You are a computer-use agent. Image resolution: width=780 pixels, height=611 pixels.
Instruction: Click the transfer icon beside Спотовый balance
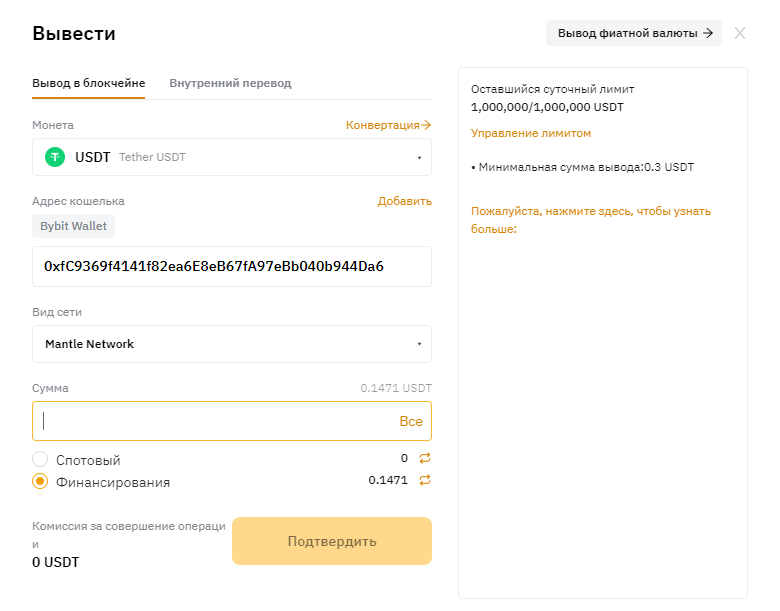point(425,458)
